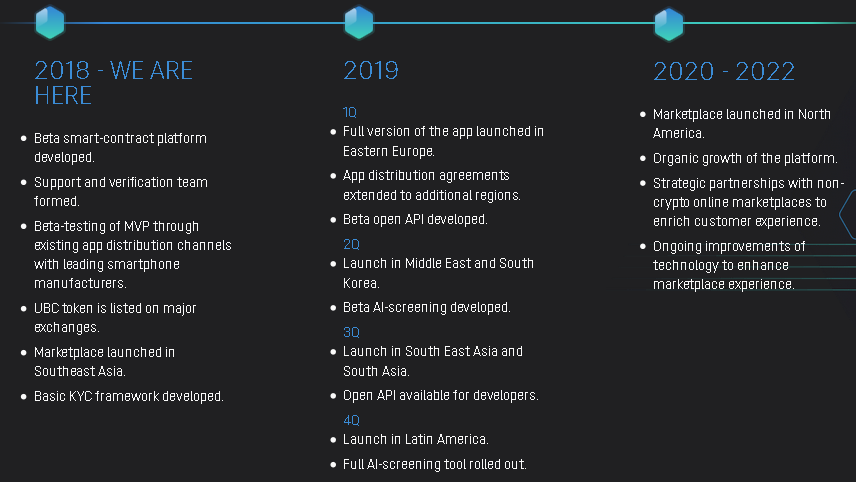Select the '2018 - WE ARE HERE' heading
The image size is (856, 482).
(114, 83)
